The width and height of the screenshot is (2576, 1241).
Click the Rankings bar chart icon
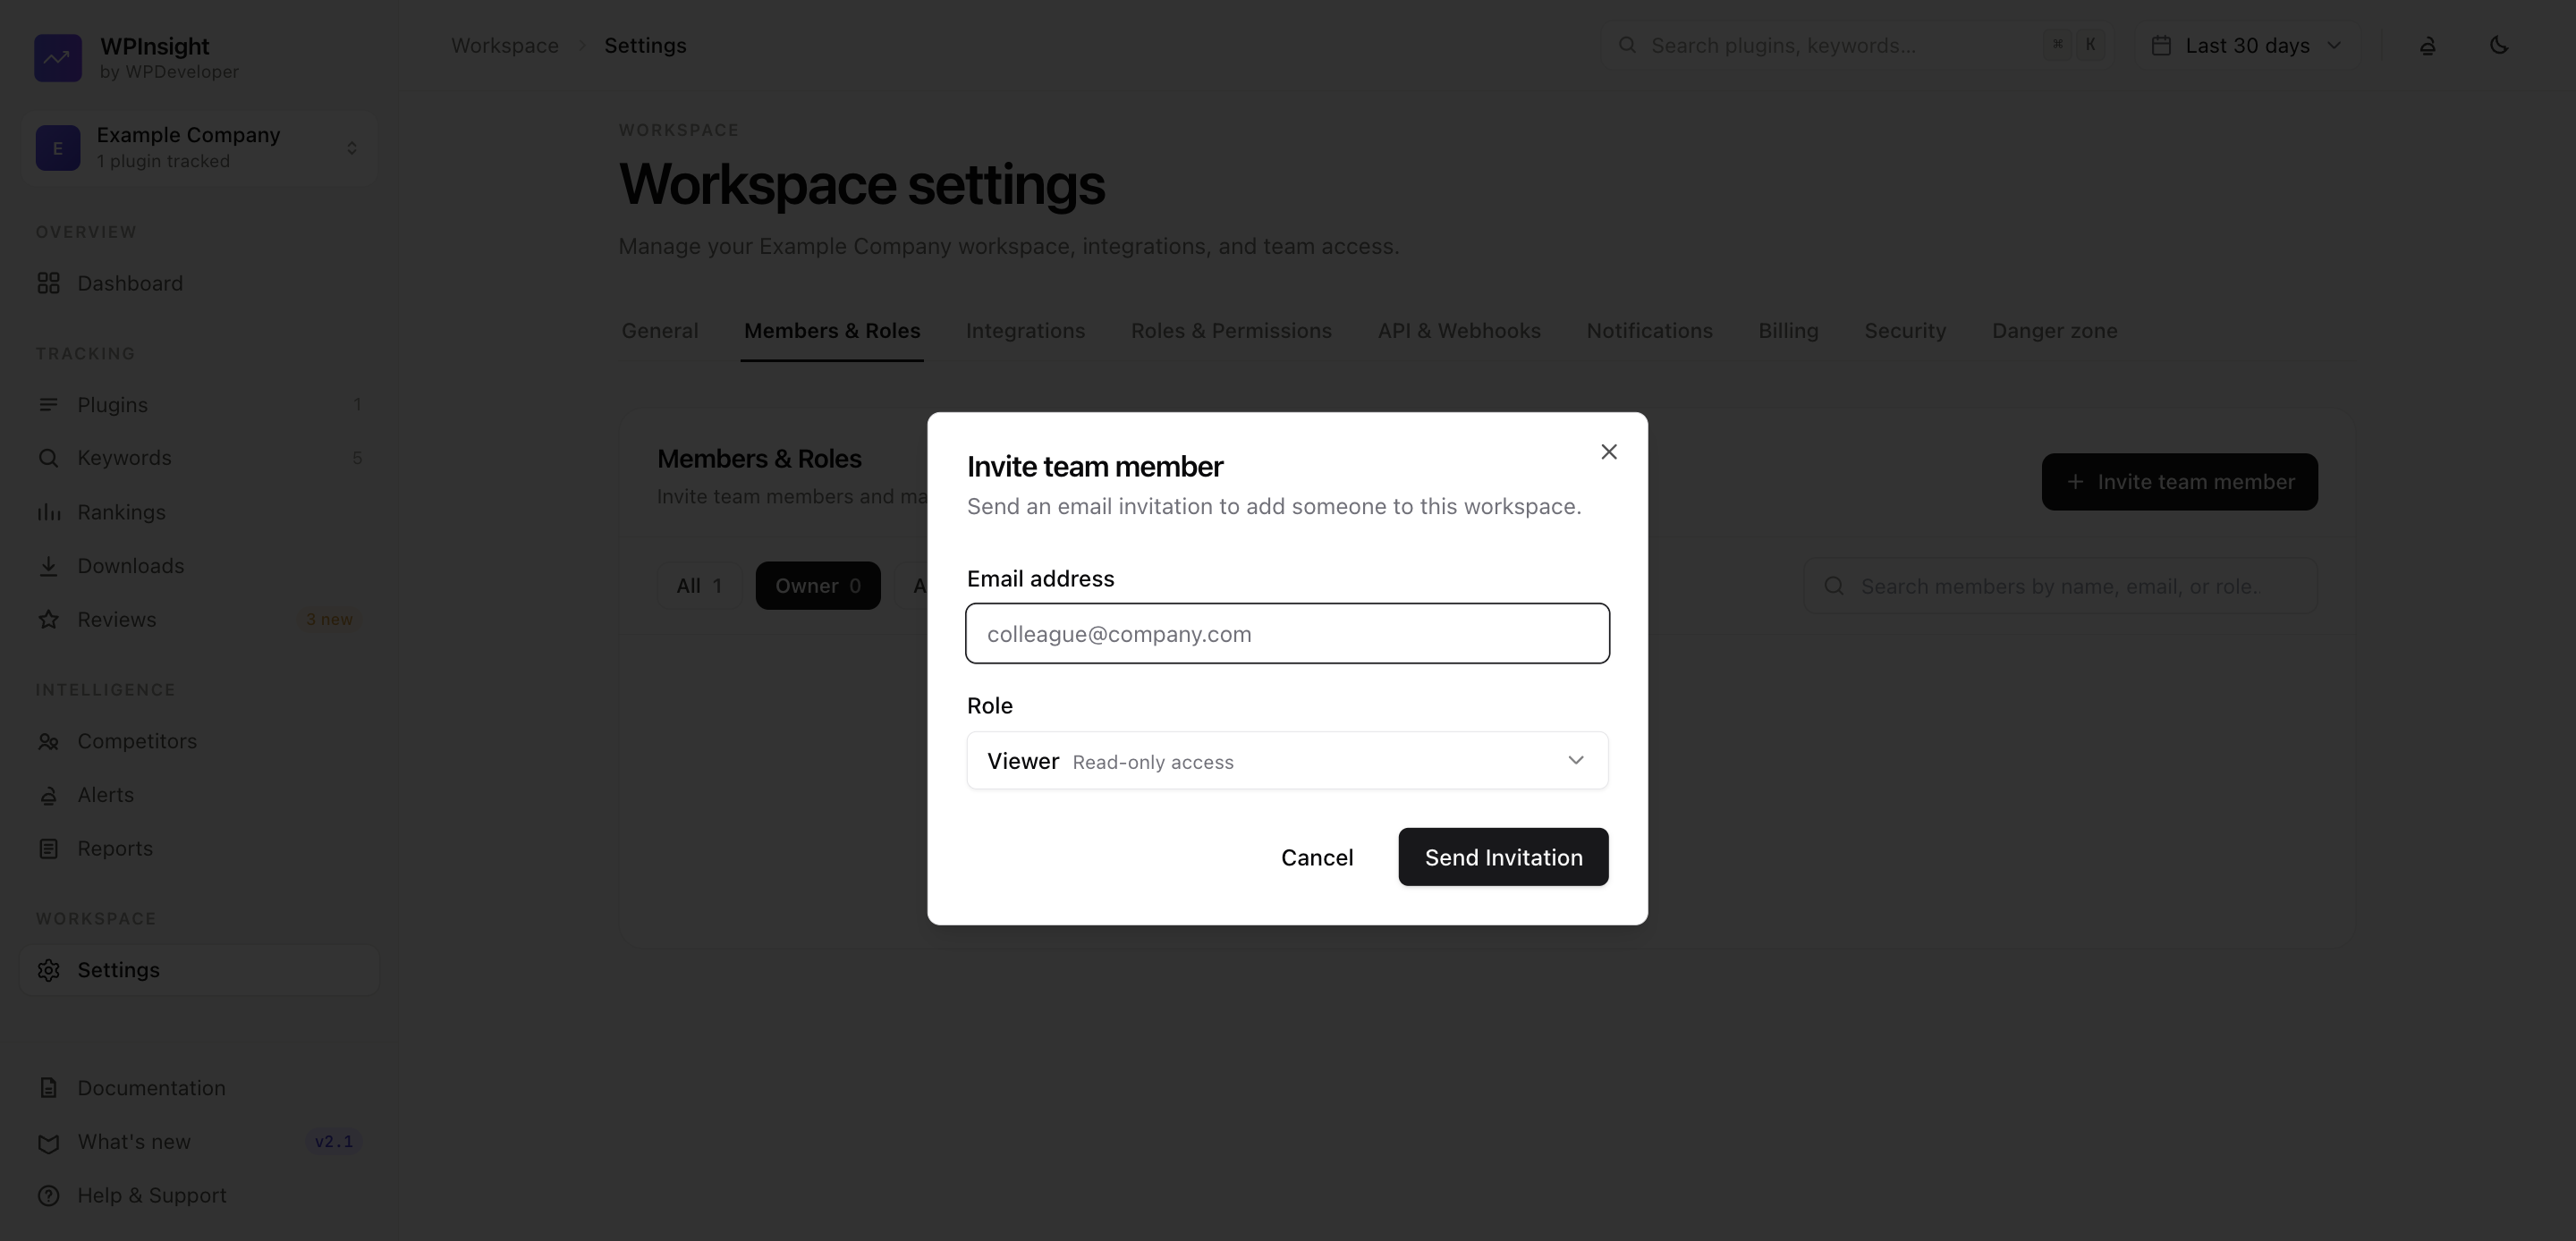pyautogui.click(x=48, y=512)
